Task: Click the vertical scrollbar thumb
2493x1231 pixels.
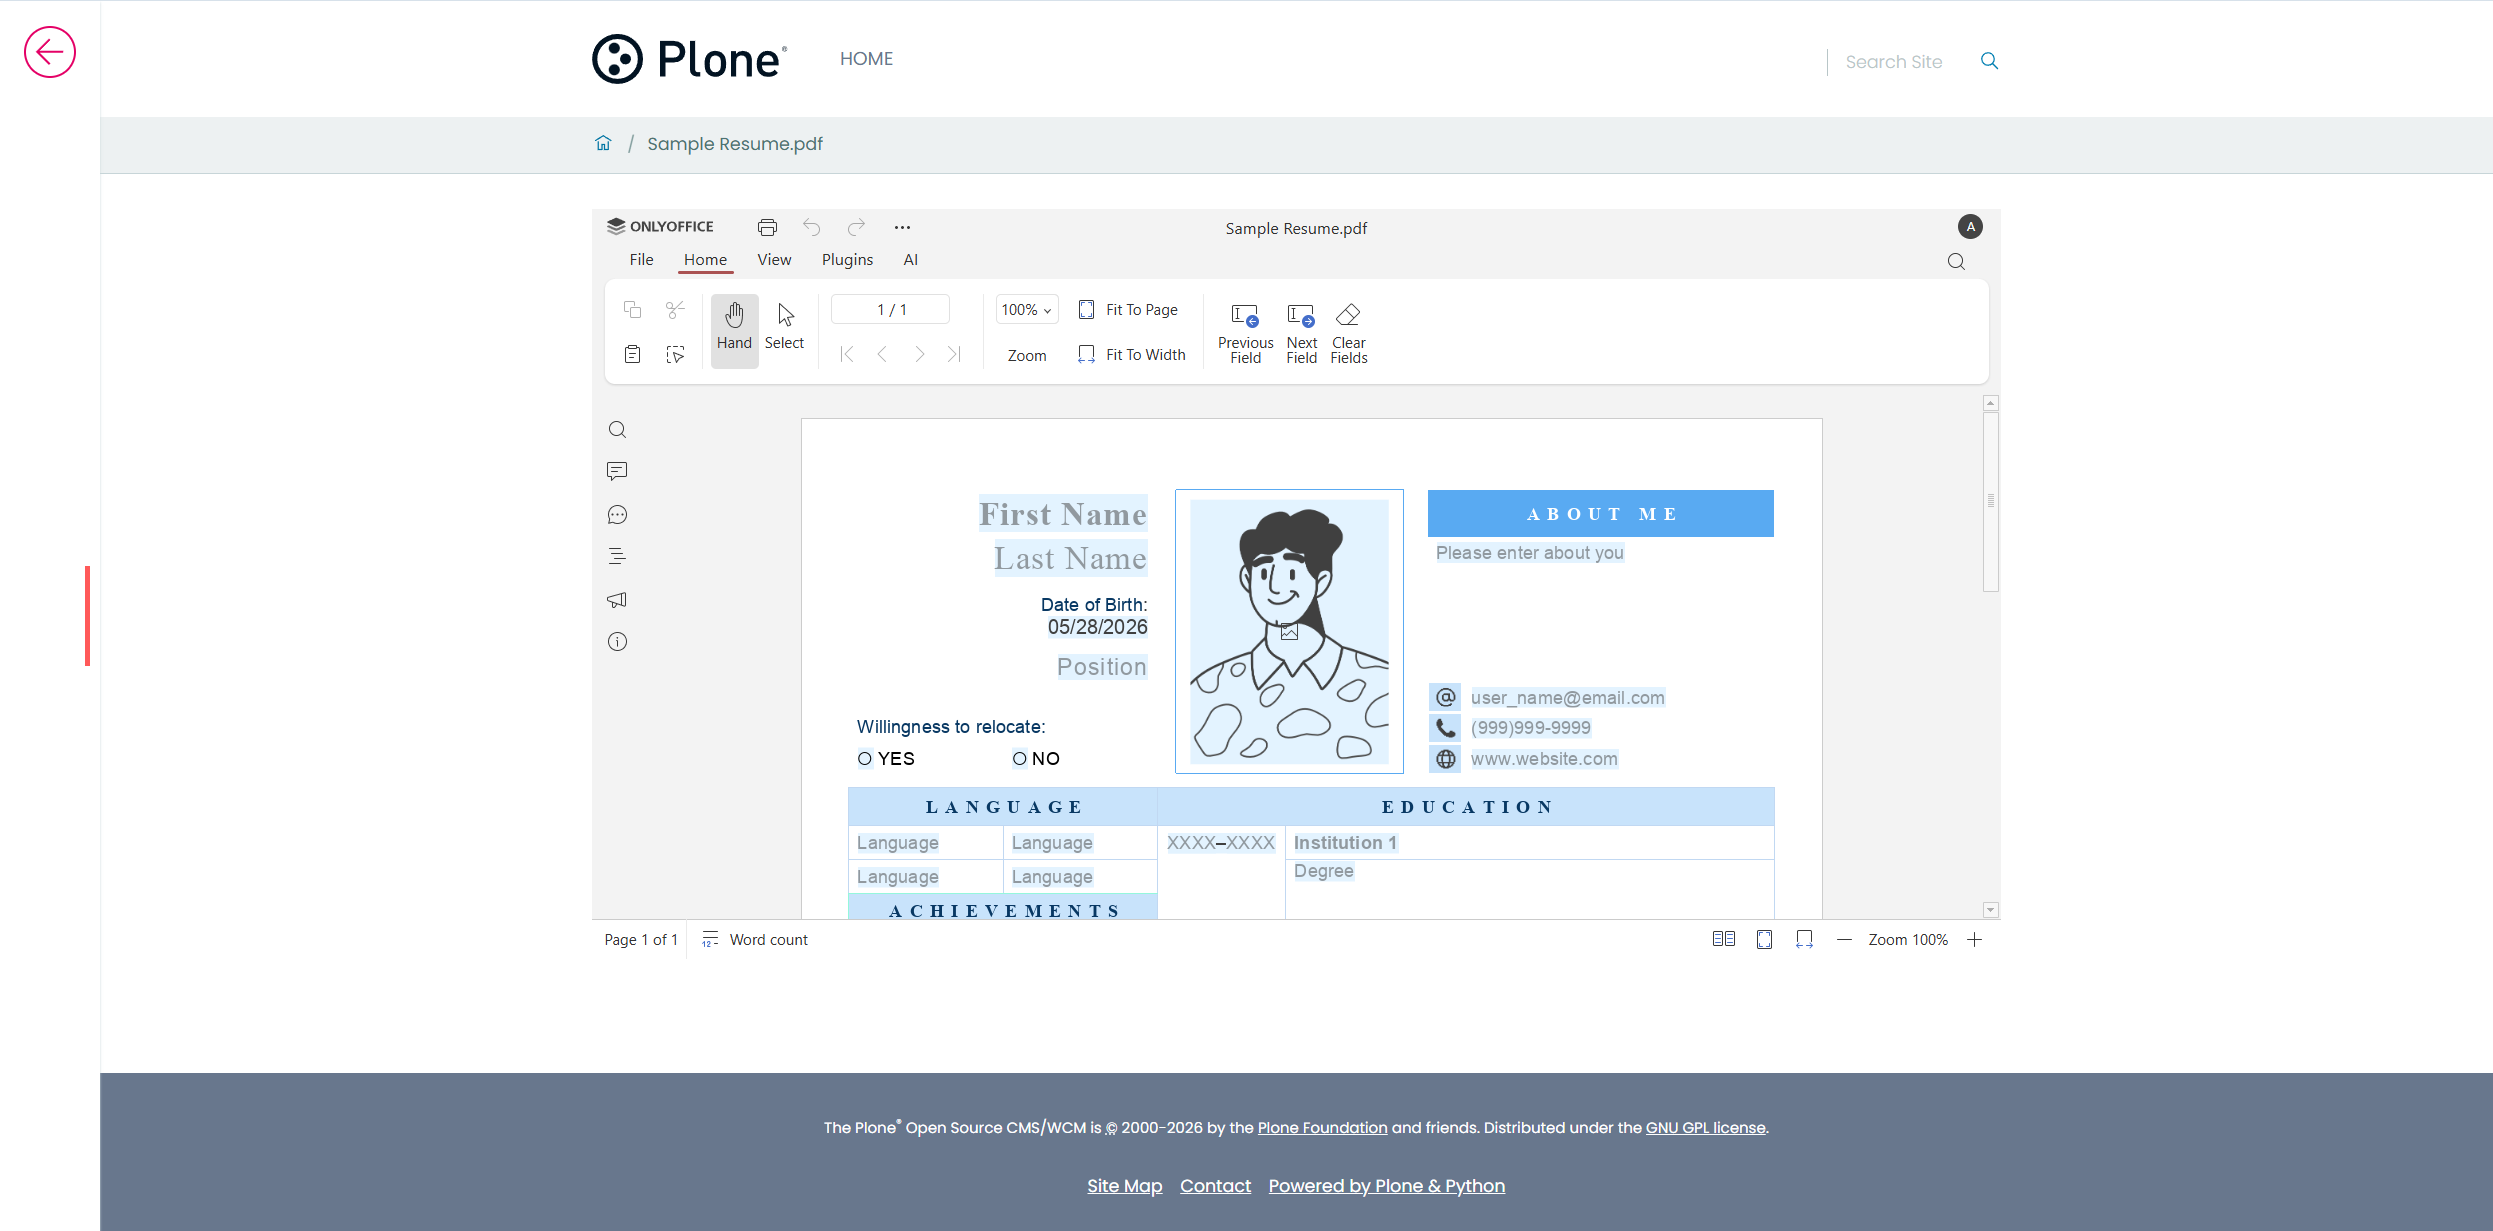Action: click(1990, 501)
